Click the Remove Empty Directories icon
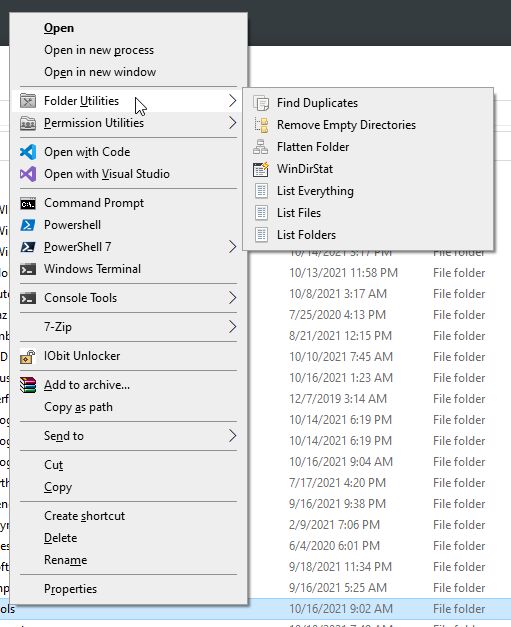 [261, 125]
